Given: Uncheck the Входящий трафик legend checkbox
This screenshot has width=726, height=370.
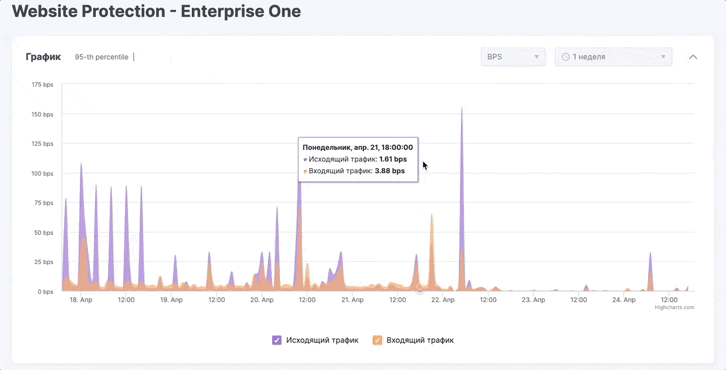Looking at the screenshot, I should pos(377,340).
